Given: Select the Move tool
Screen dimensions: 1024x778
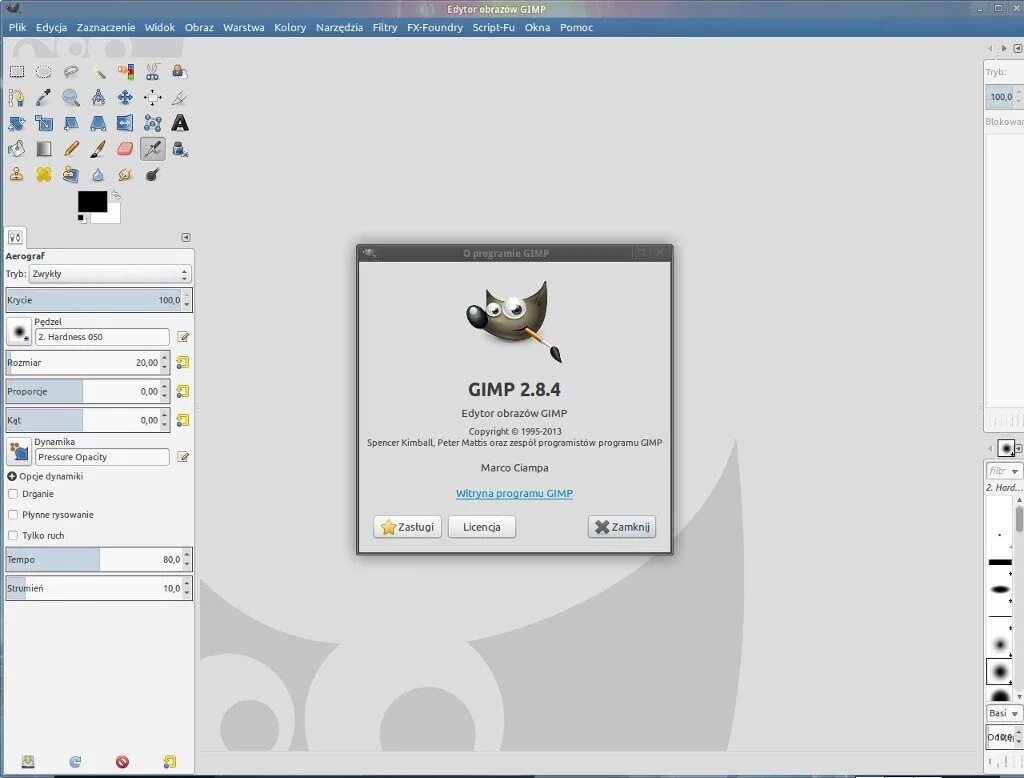Looking at the screenshot, I should pos(125,98).
